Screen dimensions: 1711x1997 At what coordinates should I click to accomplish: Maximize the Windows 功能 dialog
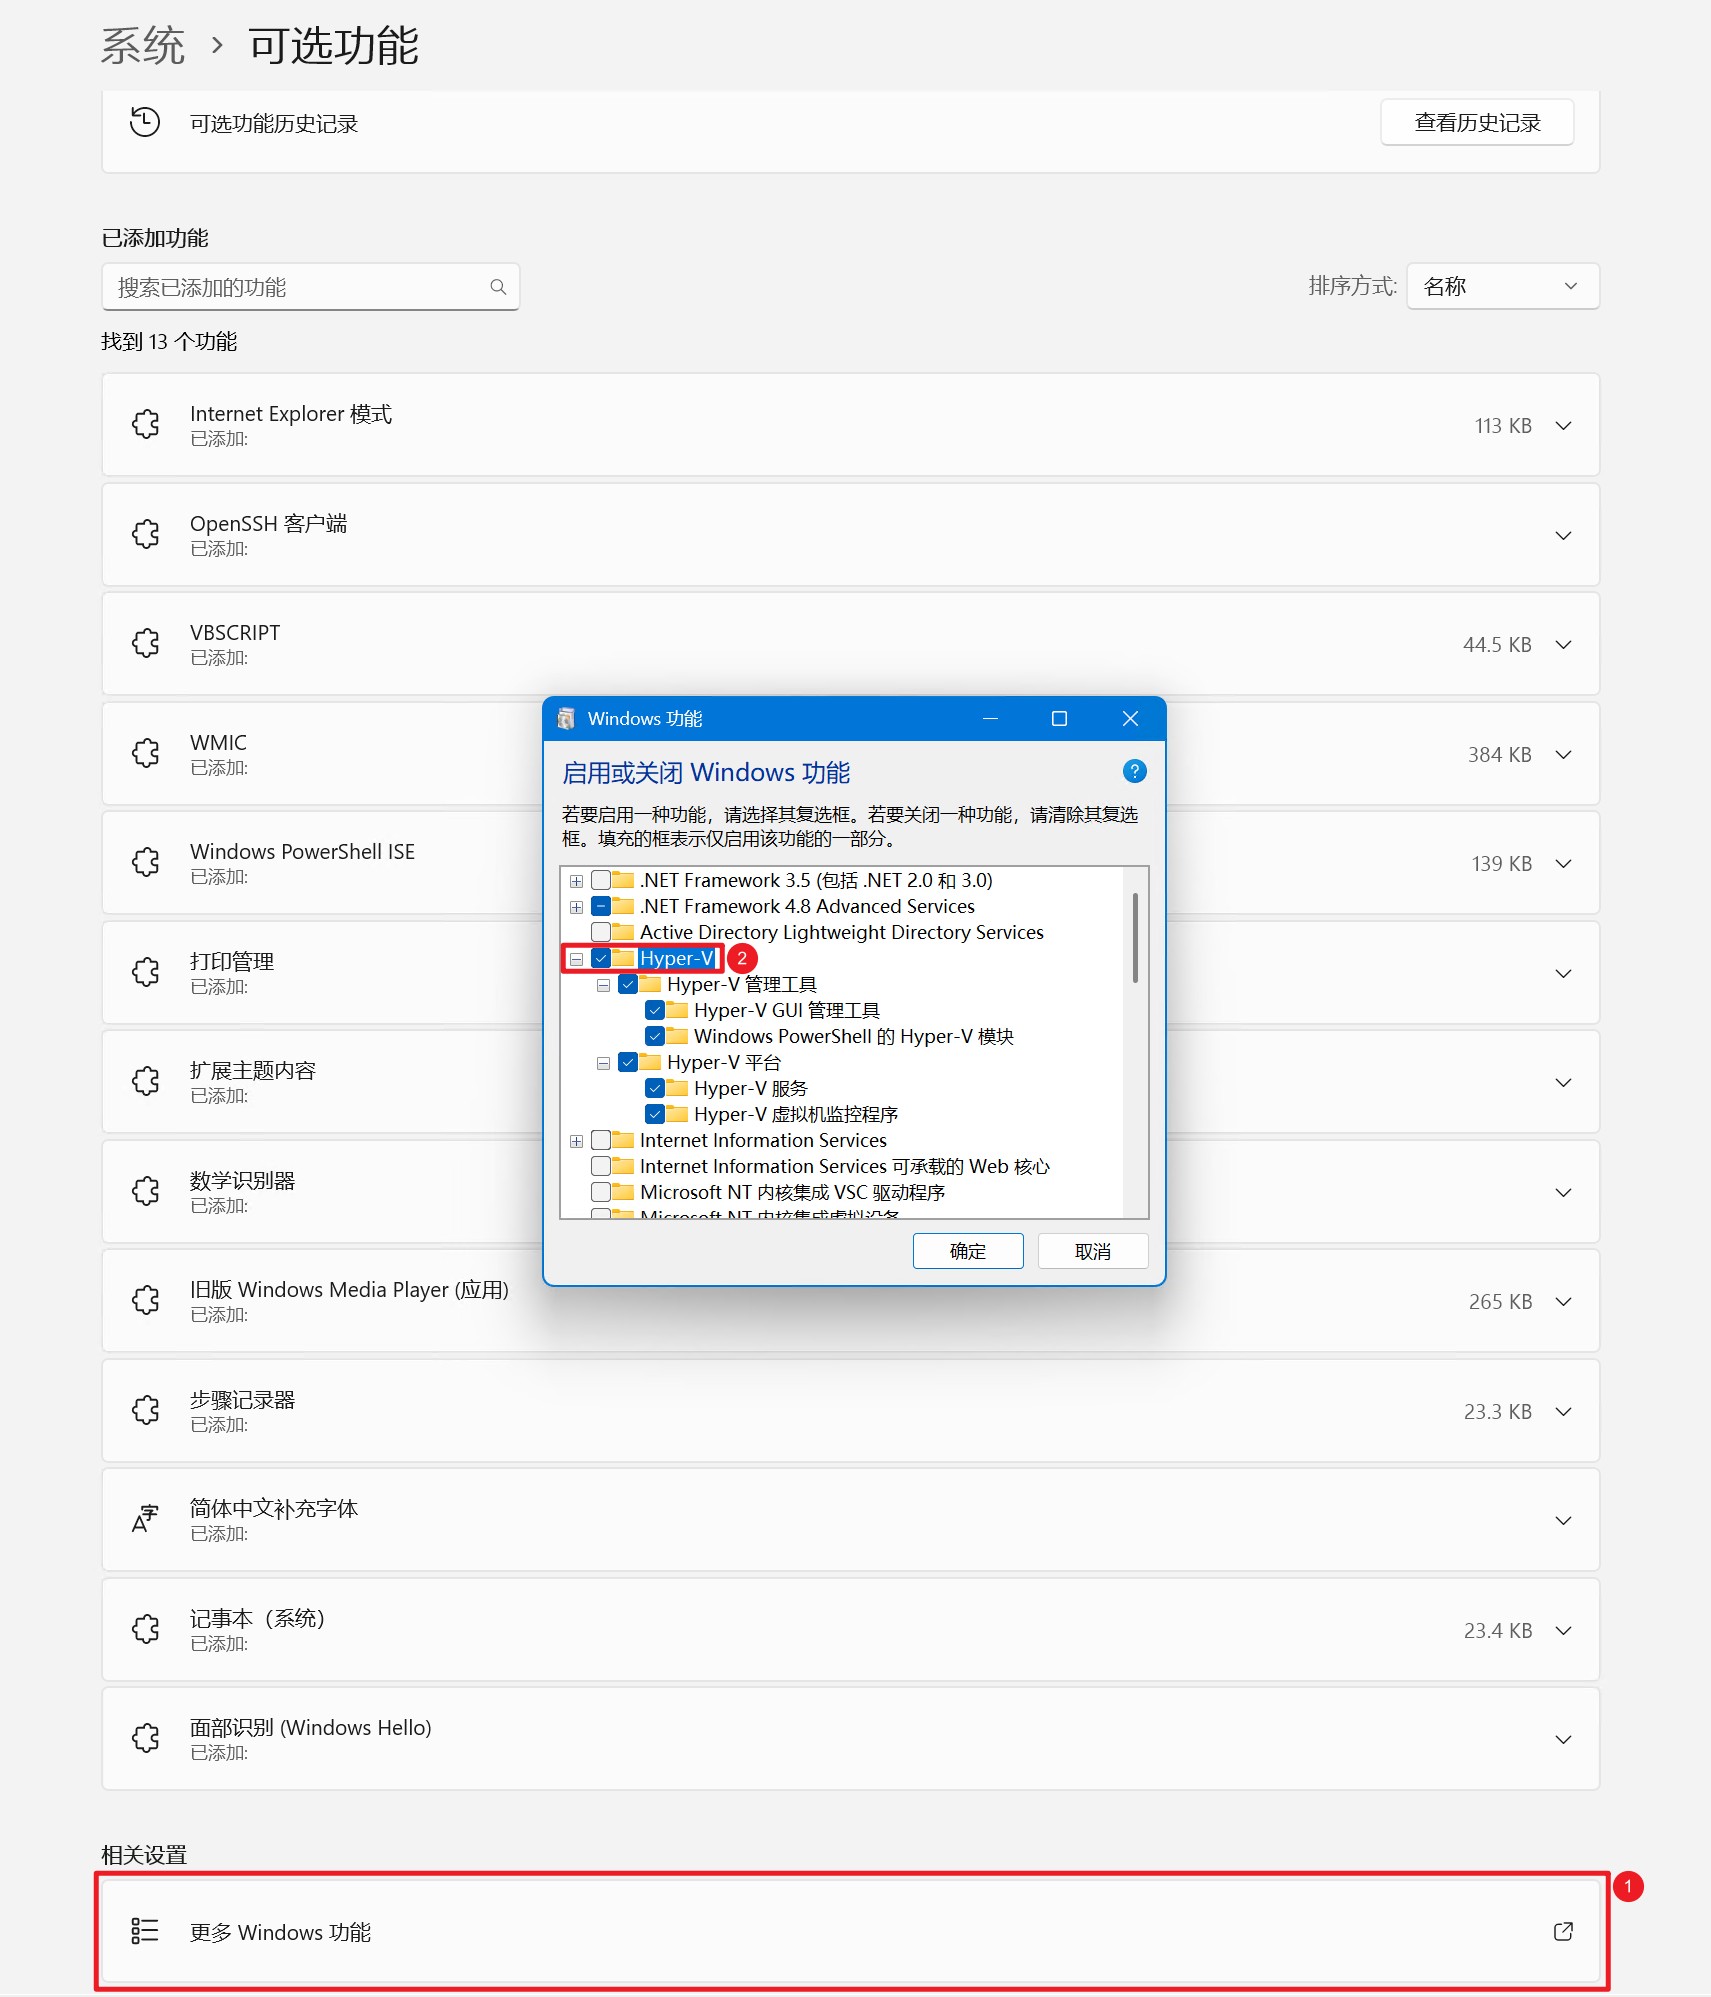click(x=1059, y=718)
